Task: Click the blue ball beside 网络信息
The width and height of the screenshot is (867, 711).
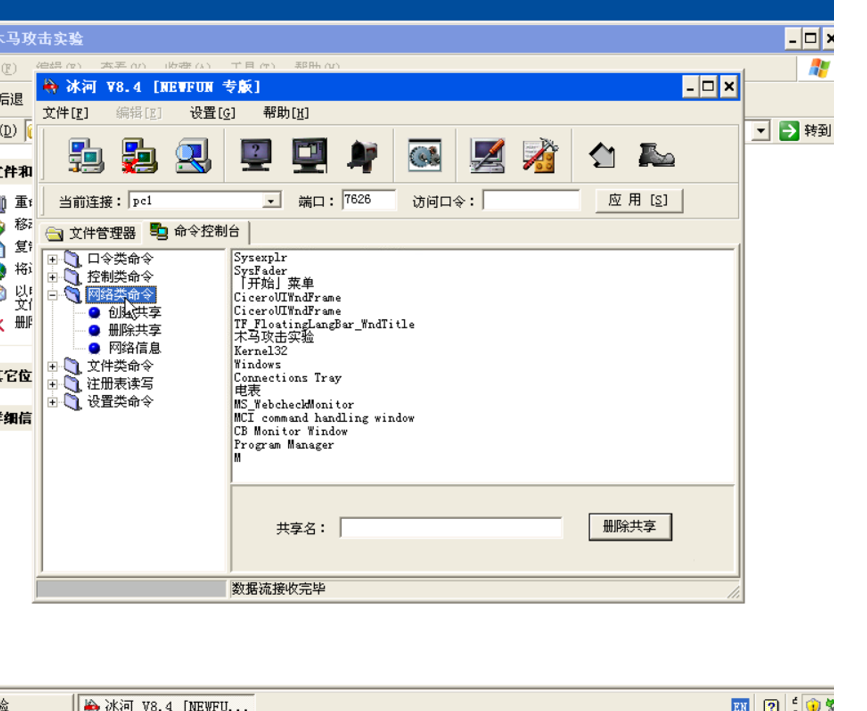Action: pyautogui.click(x=95, y=348)
